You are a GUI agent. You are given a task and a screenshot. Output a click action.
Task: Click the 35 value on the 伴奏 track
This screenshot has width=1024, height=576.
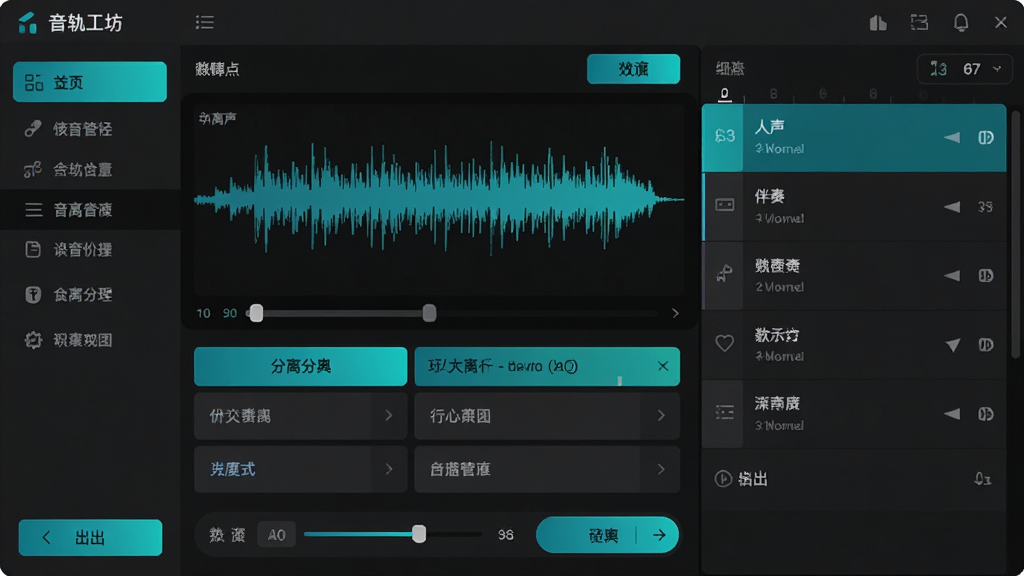click(x=985, y=207)
